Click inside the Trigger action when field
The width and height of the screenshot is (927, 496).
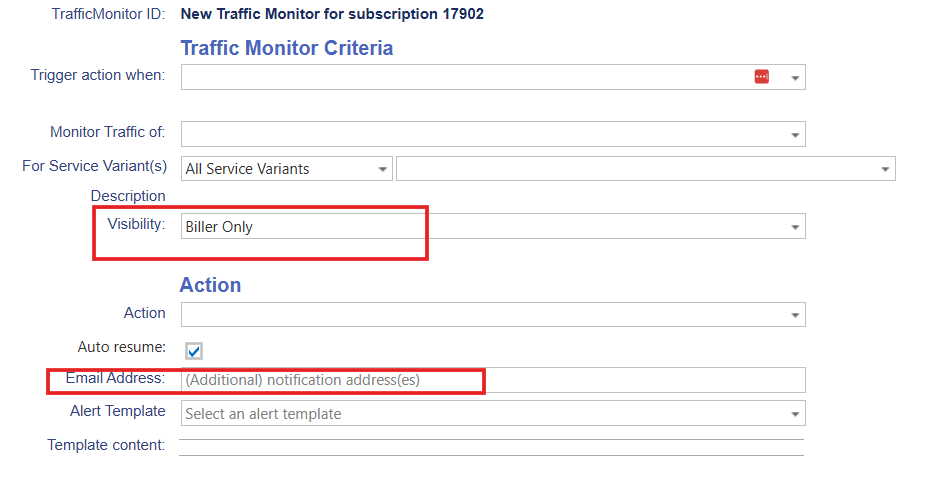pyautogui.click(x=460, y=77)
